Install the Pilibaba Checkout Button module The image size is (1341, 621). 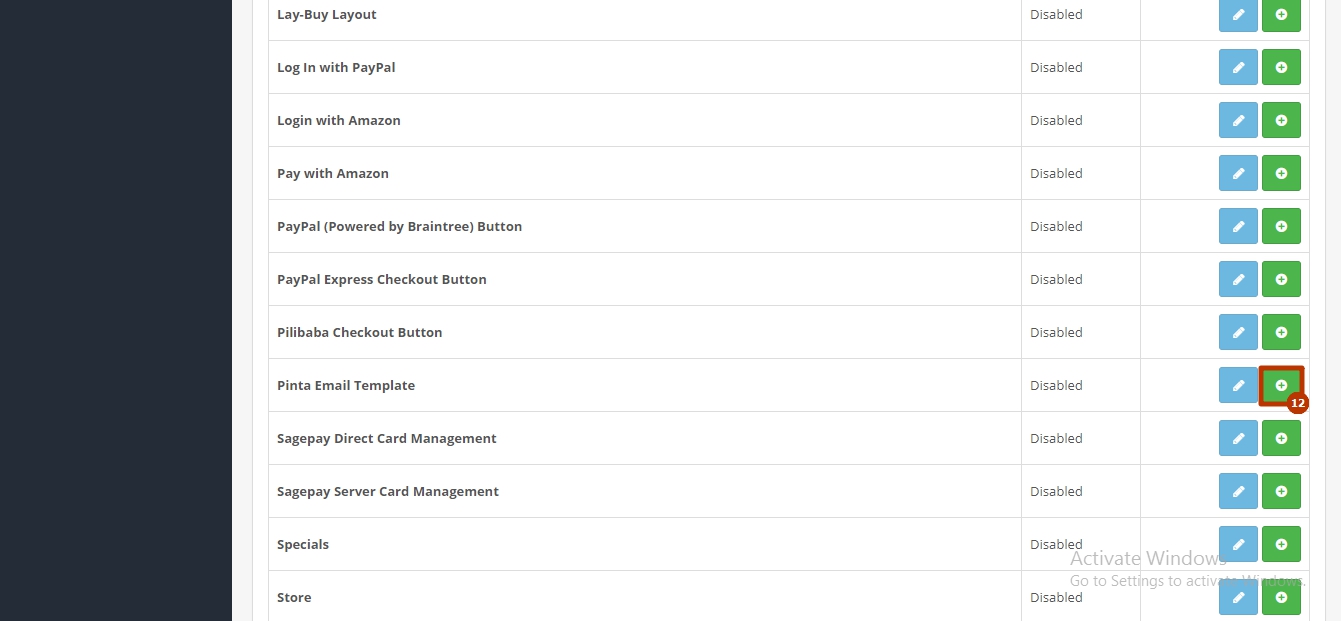point(1281,332)
